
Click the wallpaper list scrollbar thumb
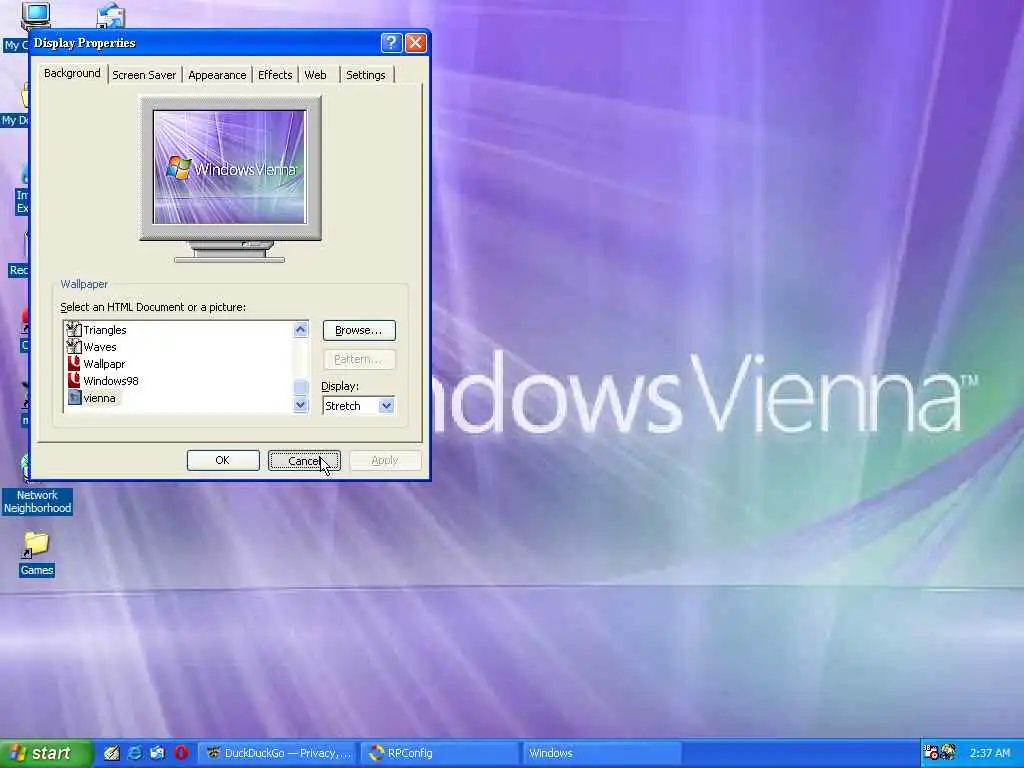click(x=300, y=387)
